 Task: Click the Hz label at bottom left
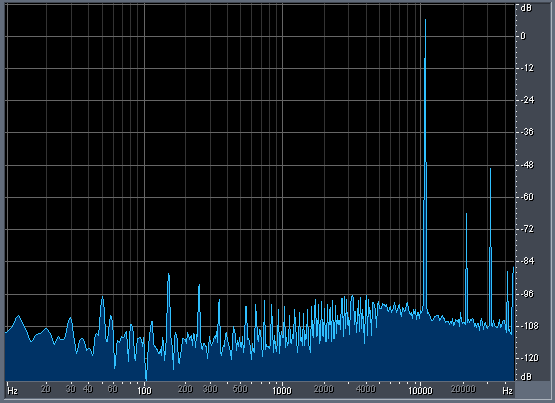(x=12, y=391)
